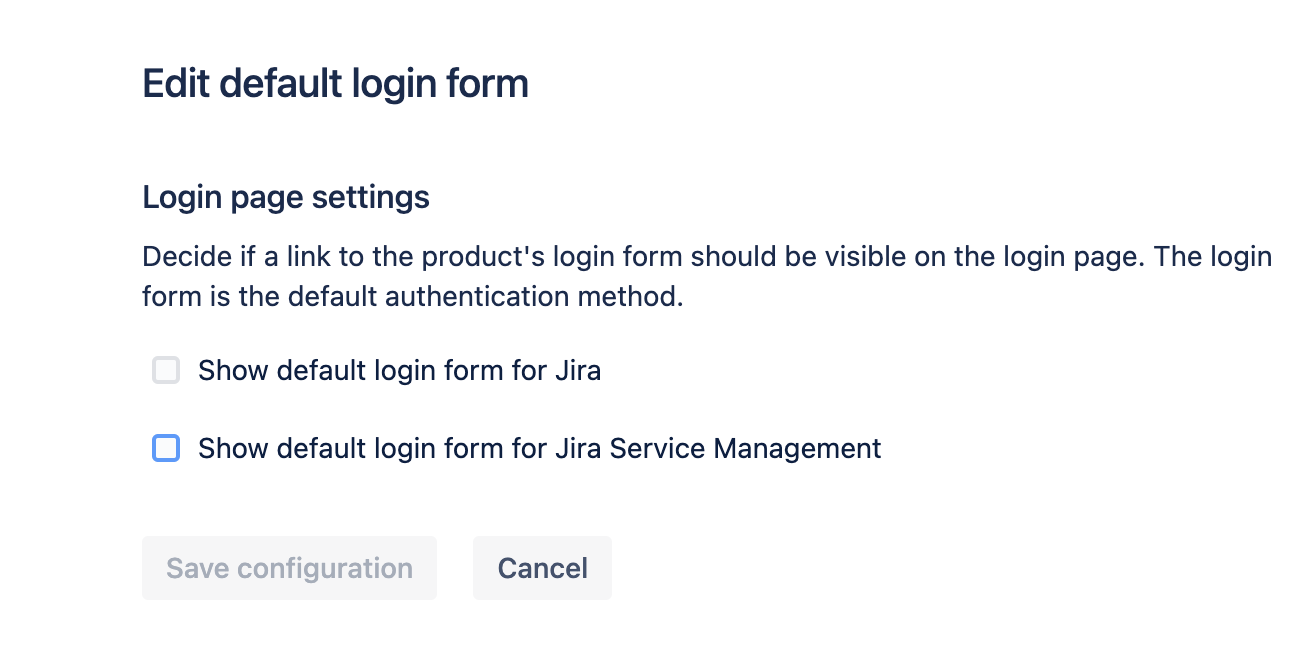The height and width of the screenshot is (652, 1308).
Task: Enable the Jira Service Management login form checkbox
Action: [x=166, y=448]
